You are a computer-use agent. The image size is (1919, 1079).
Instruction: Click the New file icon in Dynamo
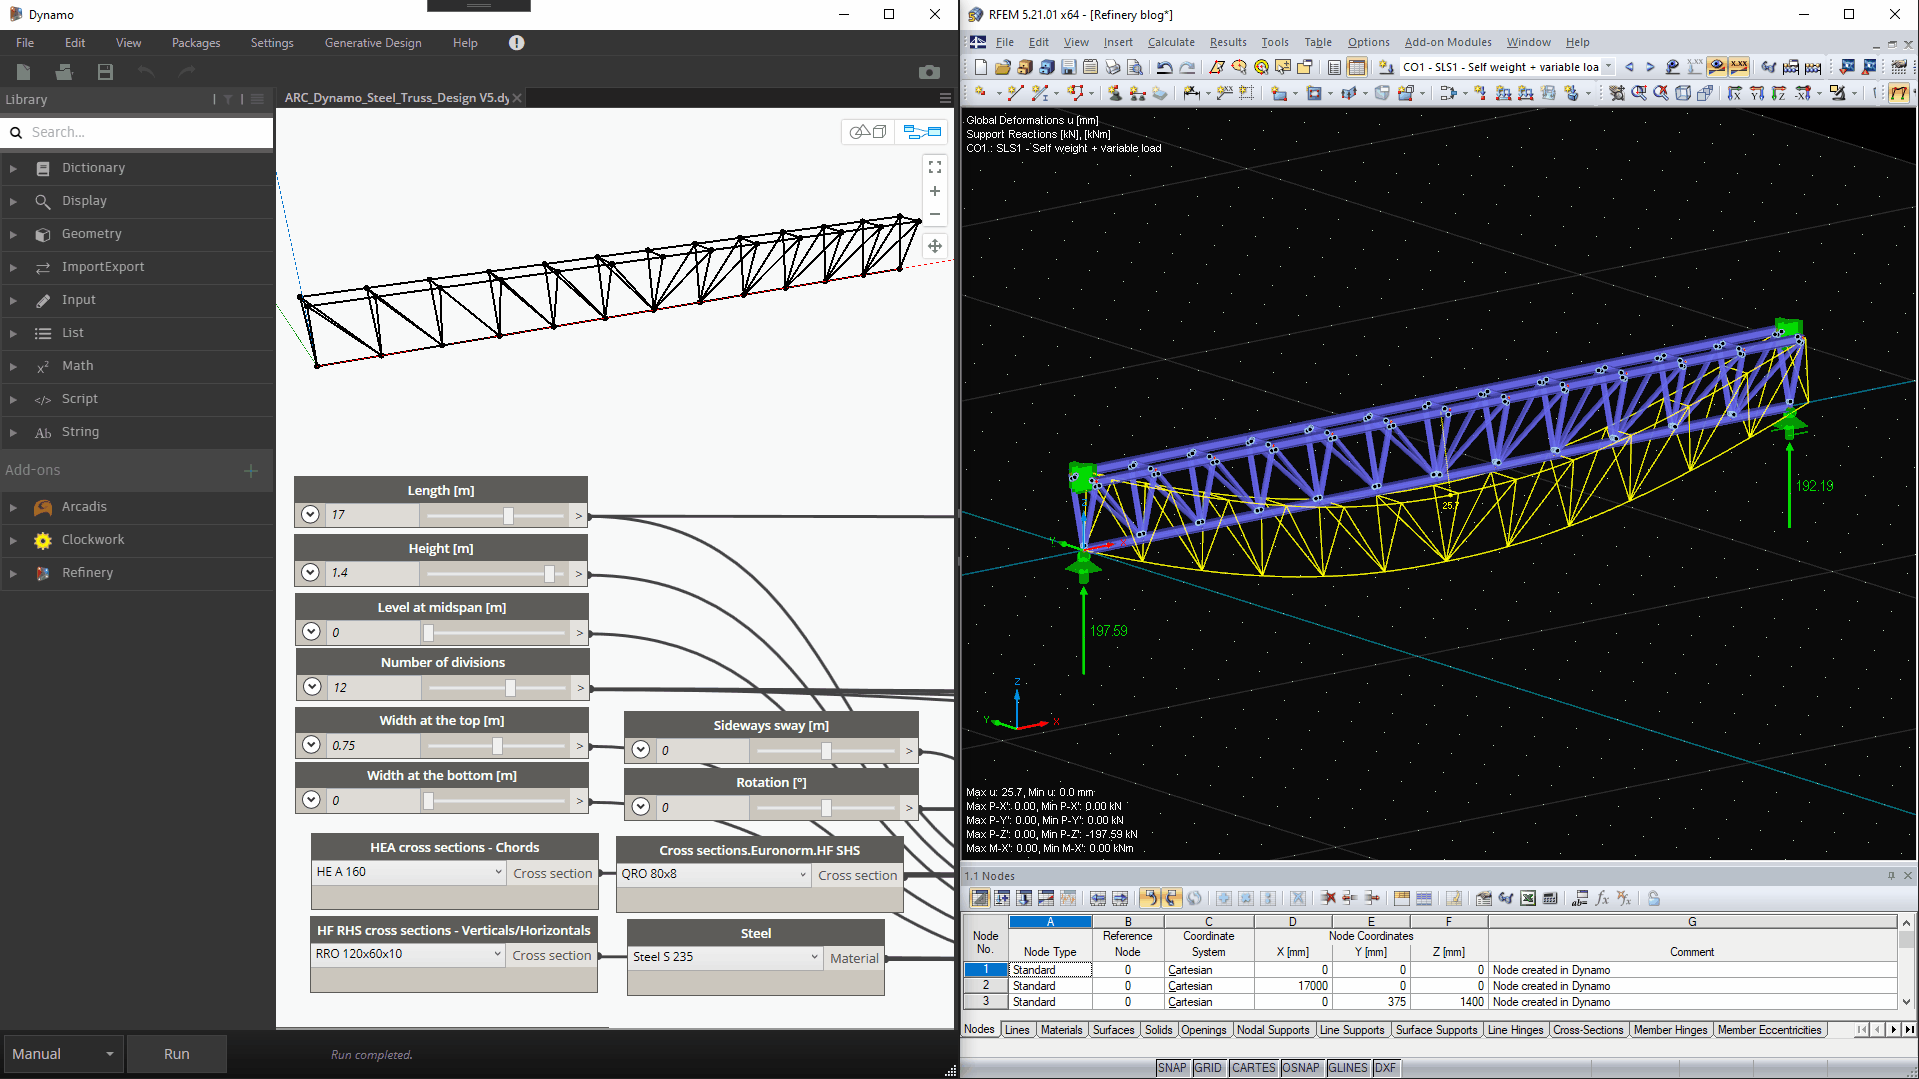[23, 72]
